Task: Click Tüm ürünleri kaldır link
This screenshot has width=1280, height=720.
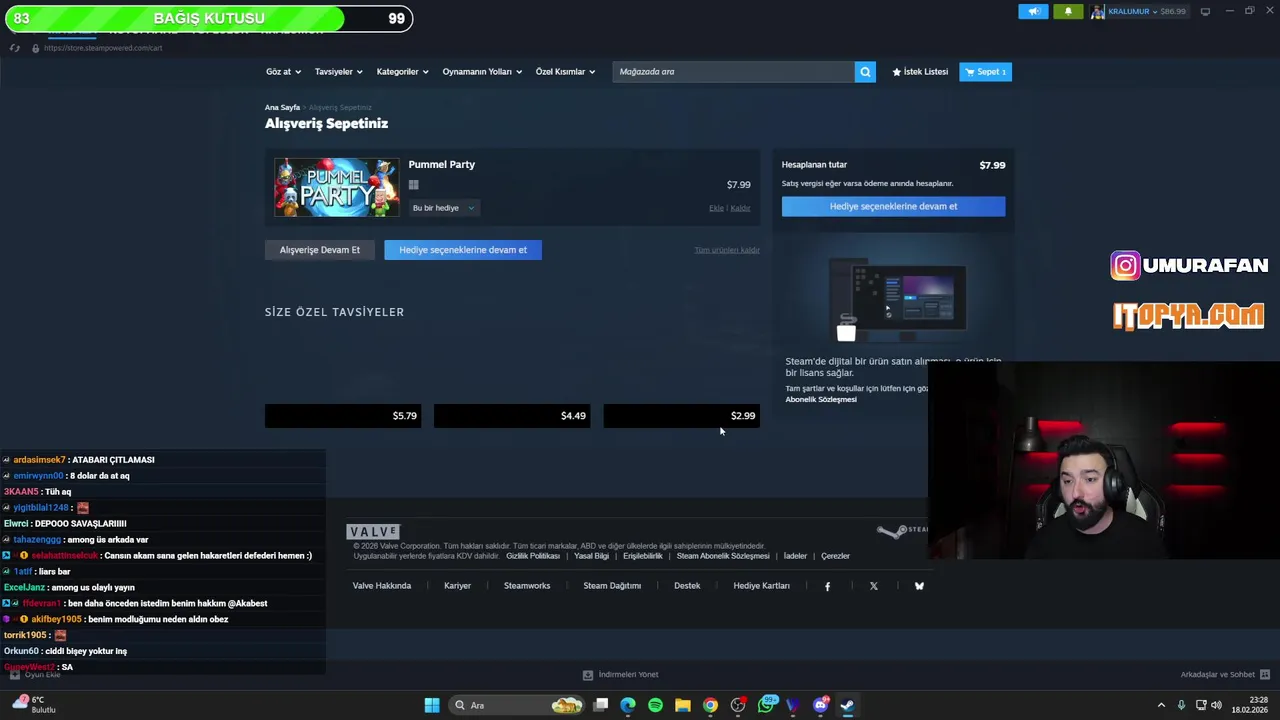Action: pos(727,250)
